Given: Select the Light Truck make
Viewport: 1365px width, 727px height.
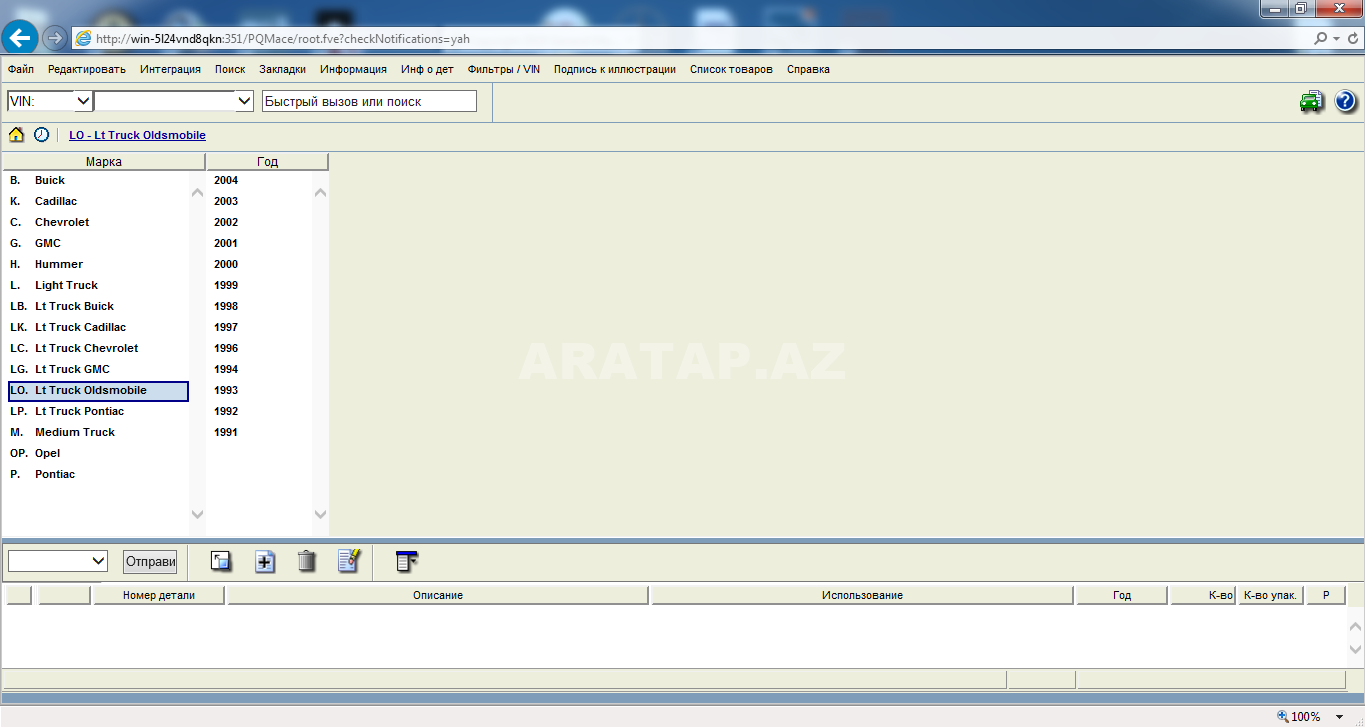Looking at the screenshot, I should coord(98,285).
